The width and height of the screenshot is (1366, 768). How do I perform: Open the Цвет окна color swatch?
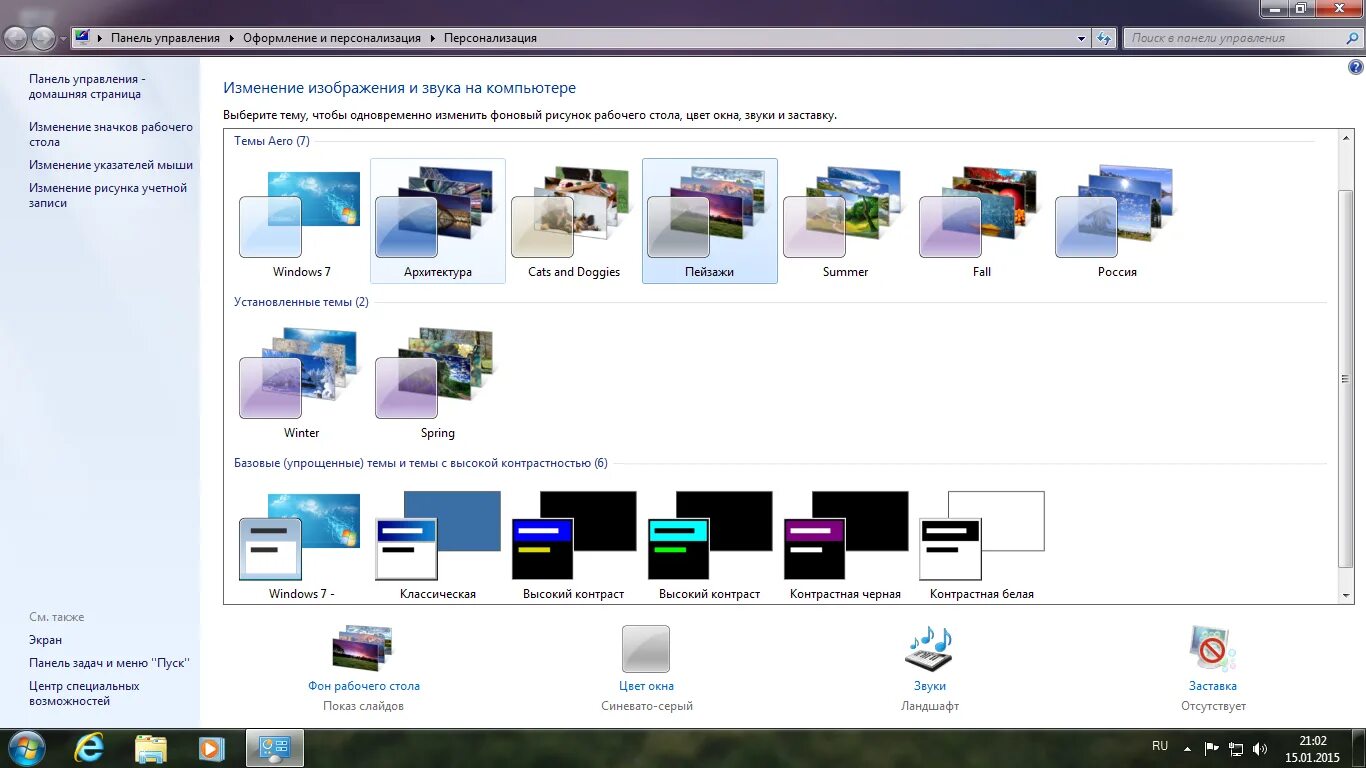[x=646, y=649]
